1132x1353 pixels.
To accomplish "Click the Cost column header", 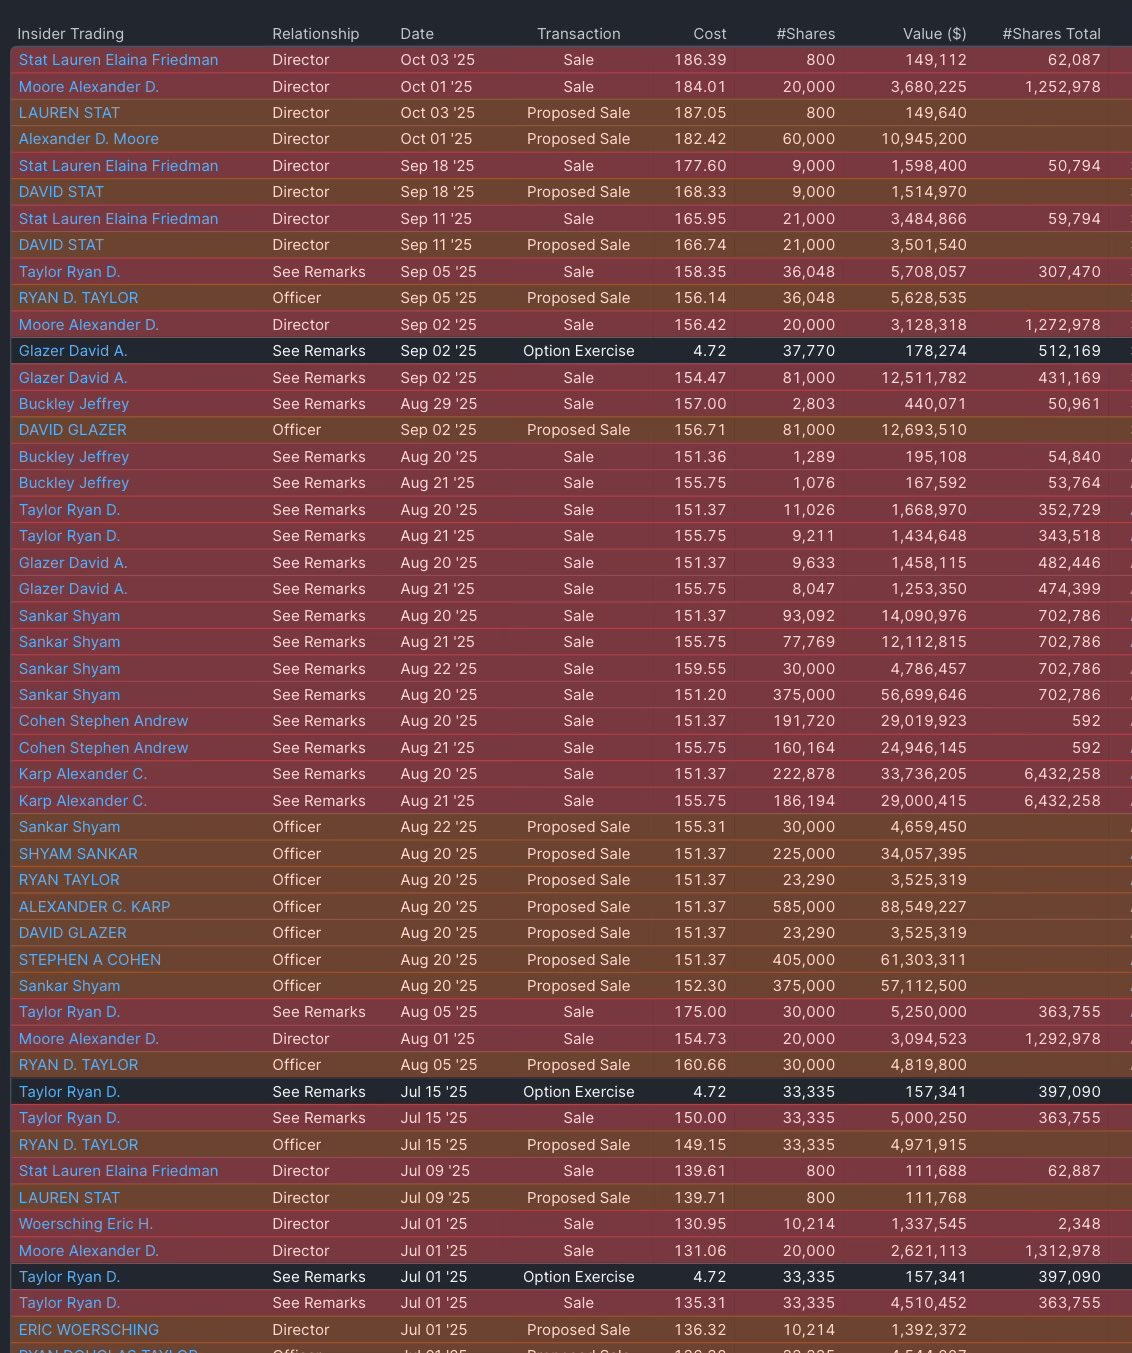I will [710, 34].
